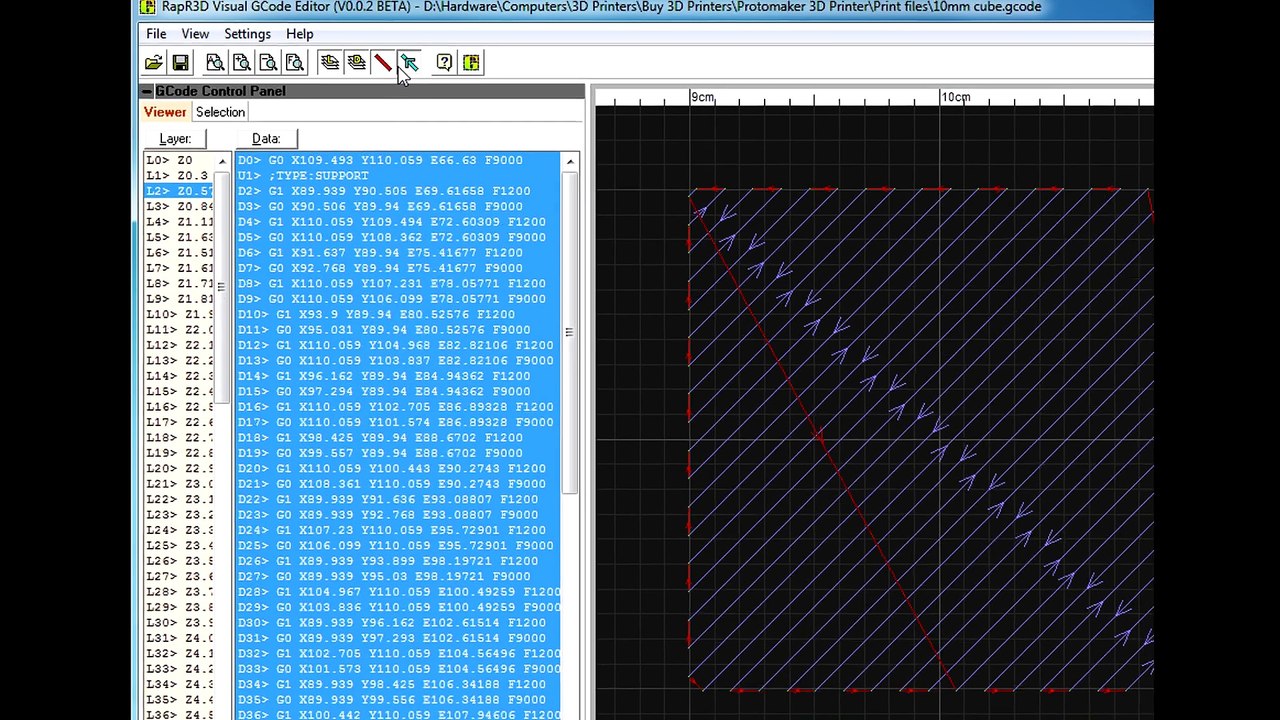The image size is (1280, 720).
Task: Select layer row L10>
Action: click(x=179, y=314)
